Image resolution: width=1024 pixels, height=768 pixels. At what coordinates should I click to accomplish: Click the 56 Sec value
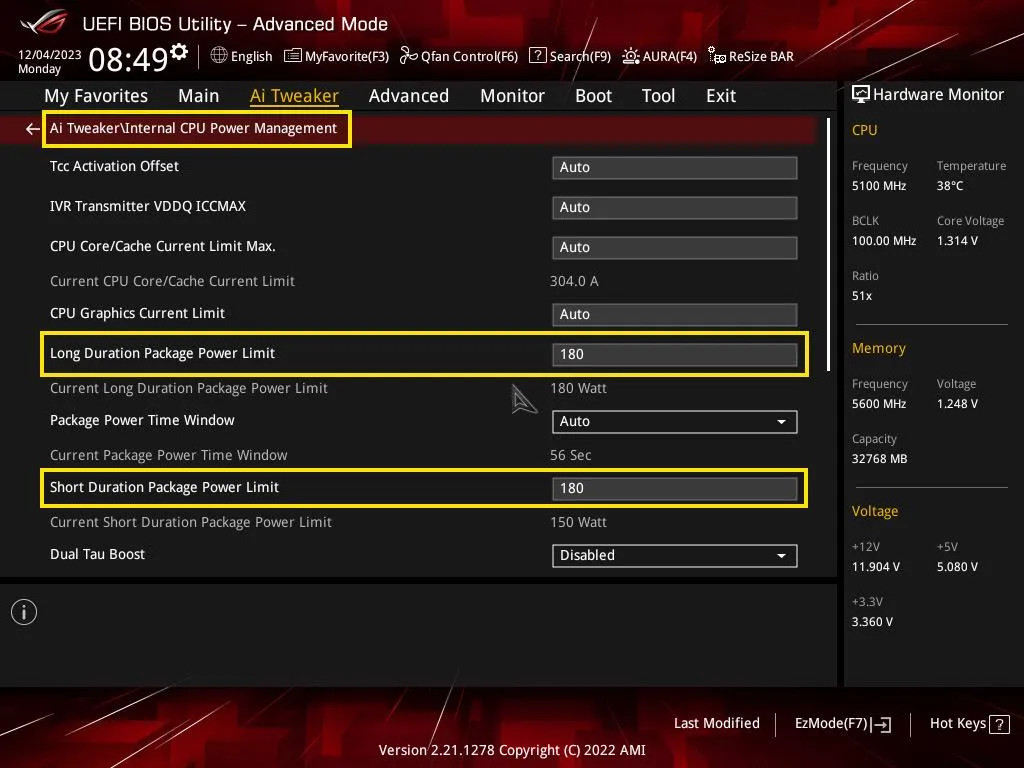point(570,455)
